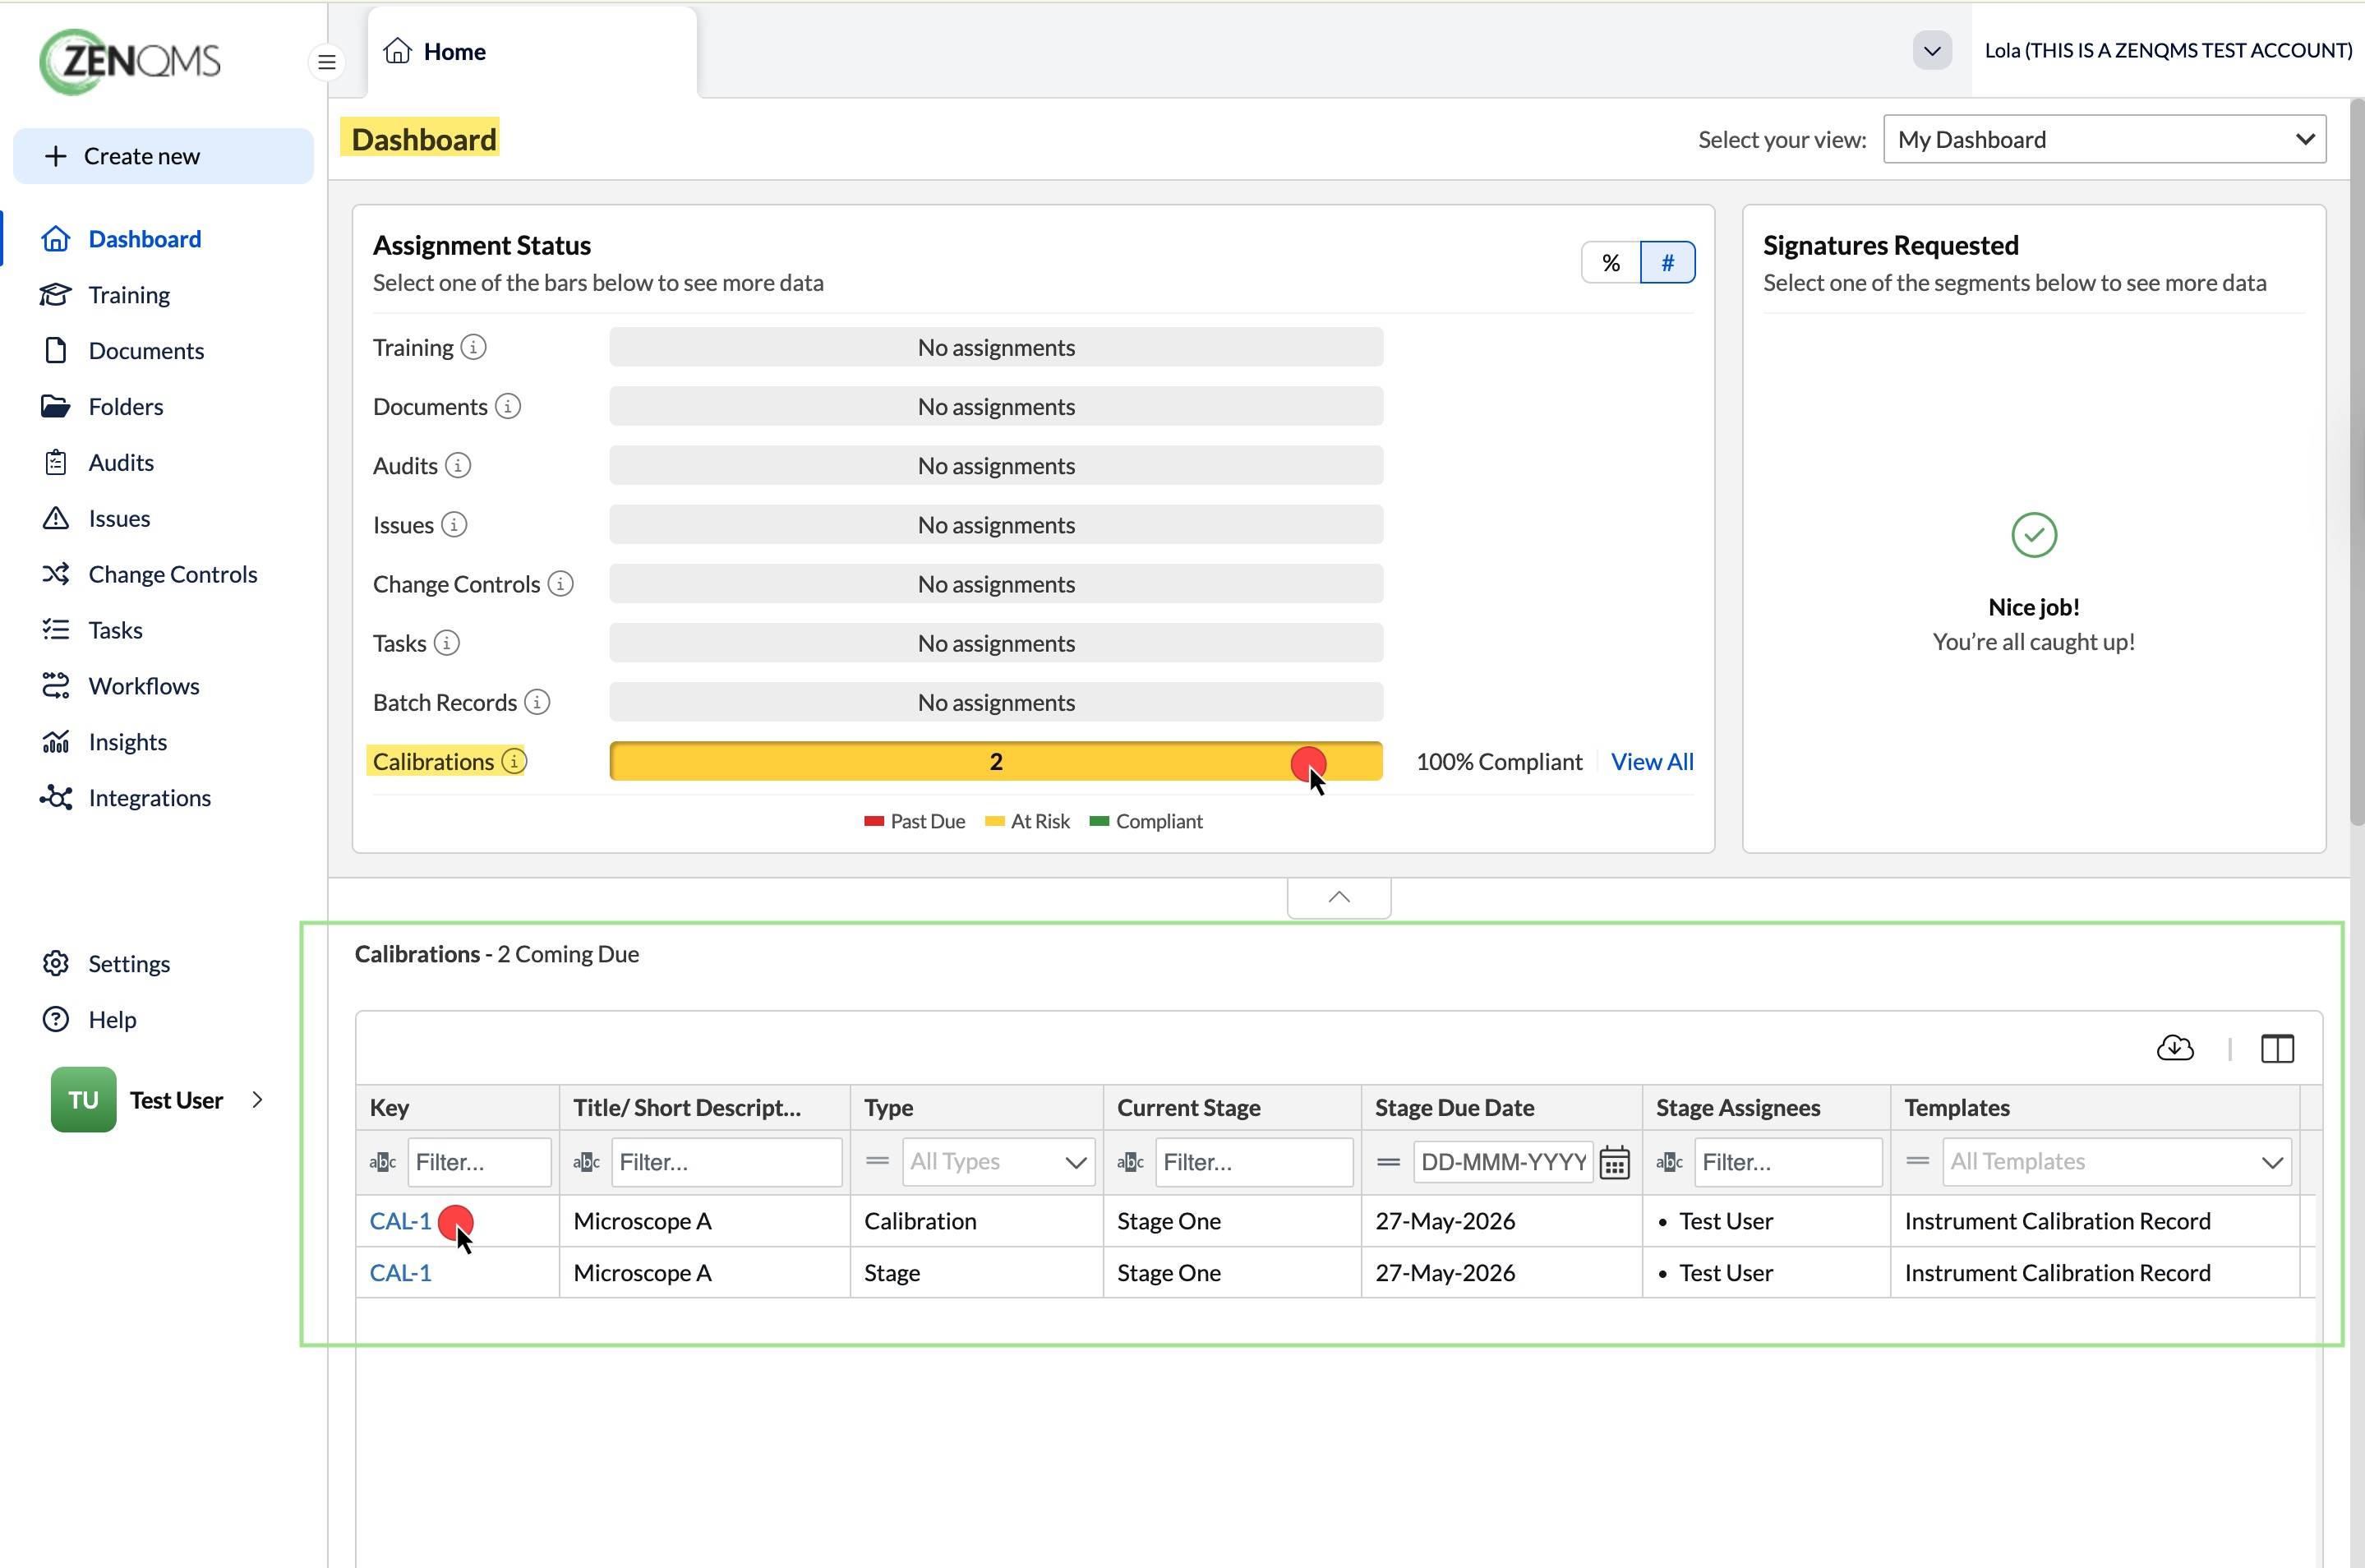Click the Stage Assignees filter input
The height and width of the screenshot is (1568, 2365).
[x=1788, y=1162]
